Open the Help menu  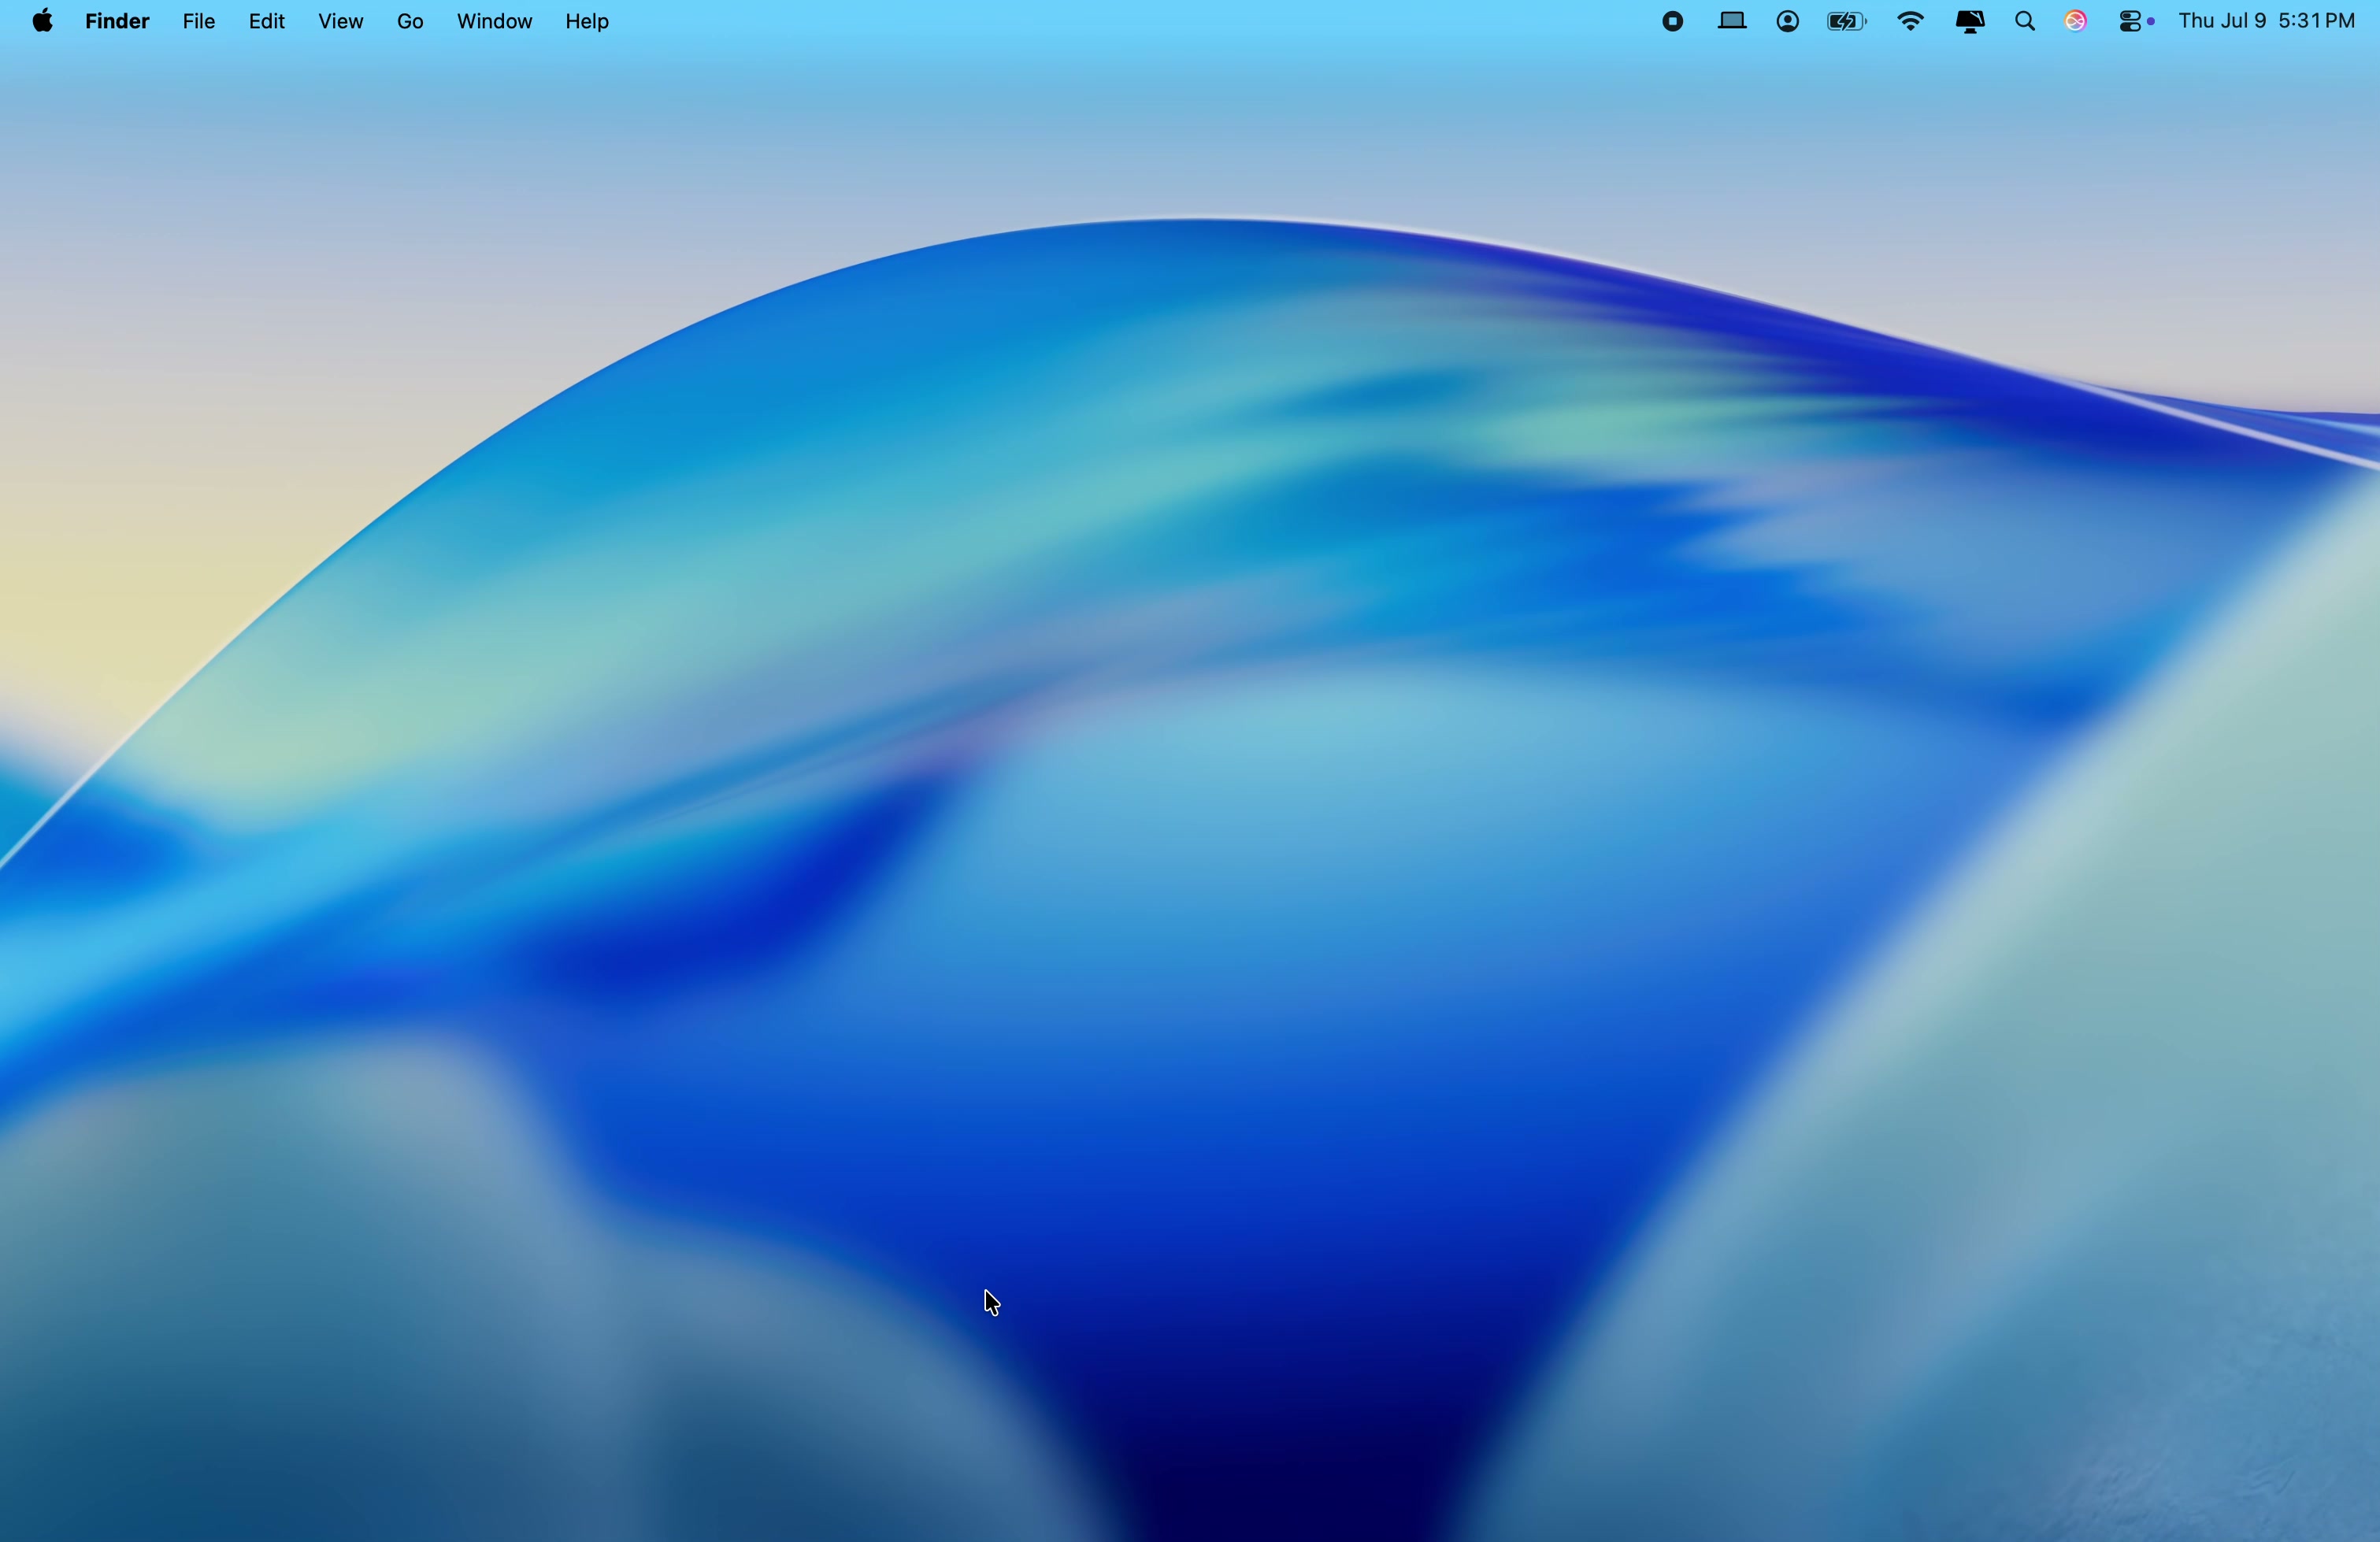(587, 21)
